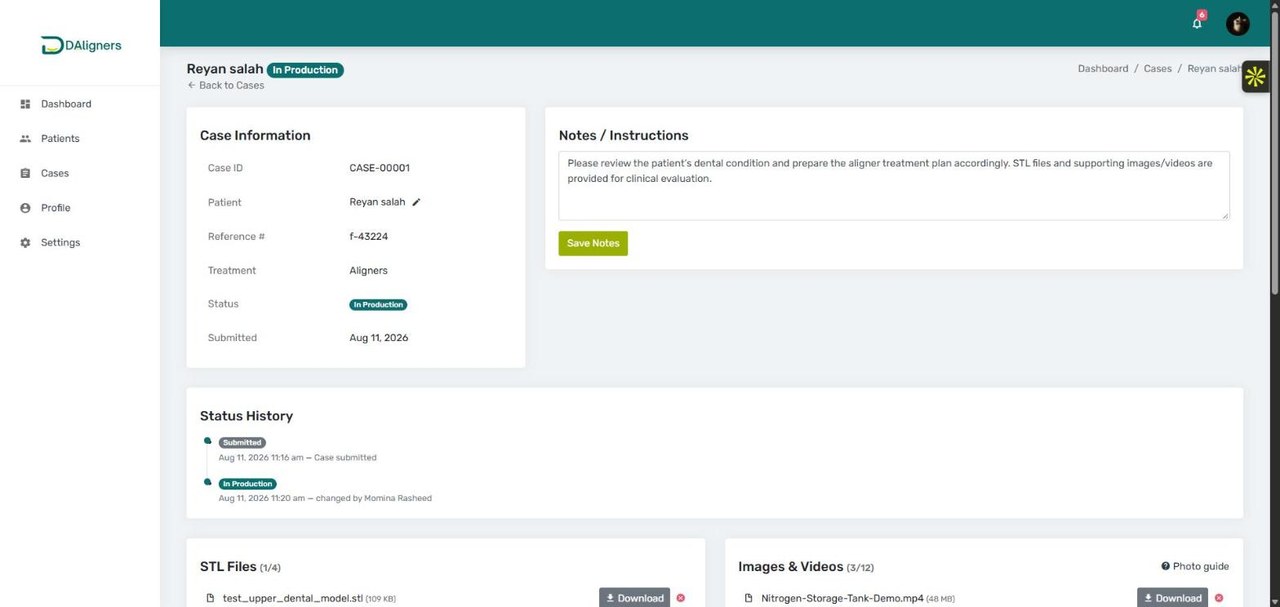This screenshot has width=1280, height=607.
Task: Click the Cases clipboard sidebar icon
Action: coord(25,173)
